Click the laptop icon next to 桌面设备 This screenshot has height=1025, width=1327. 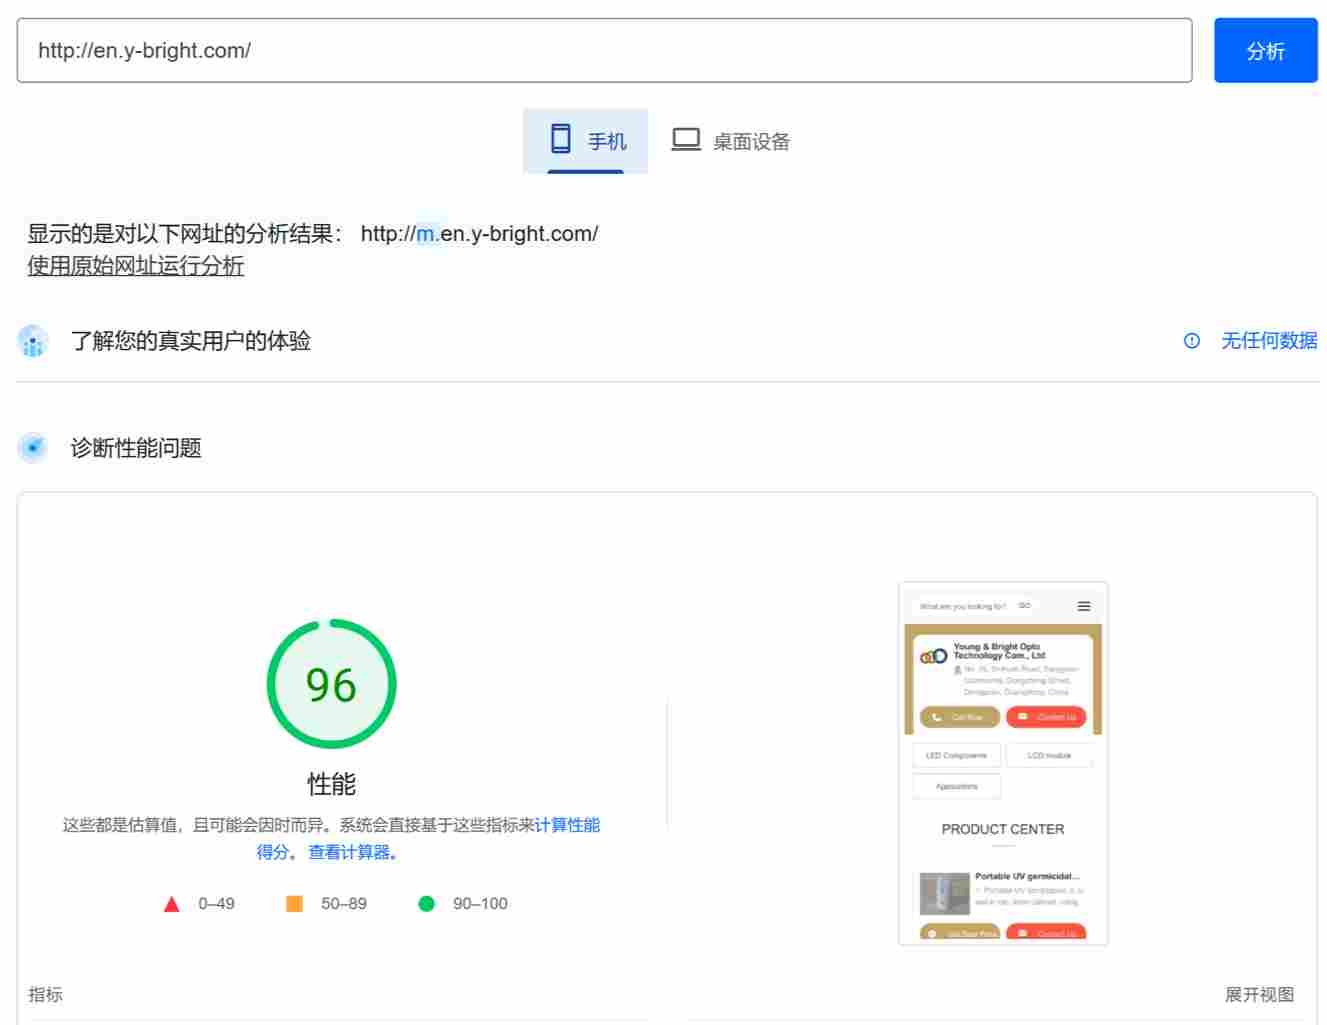686,139
